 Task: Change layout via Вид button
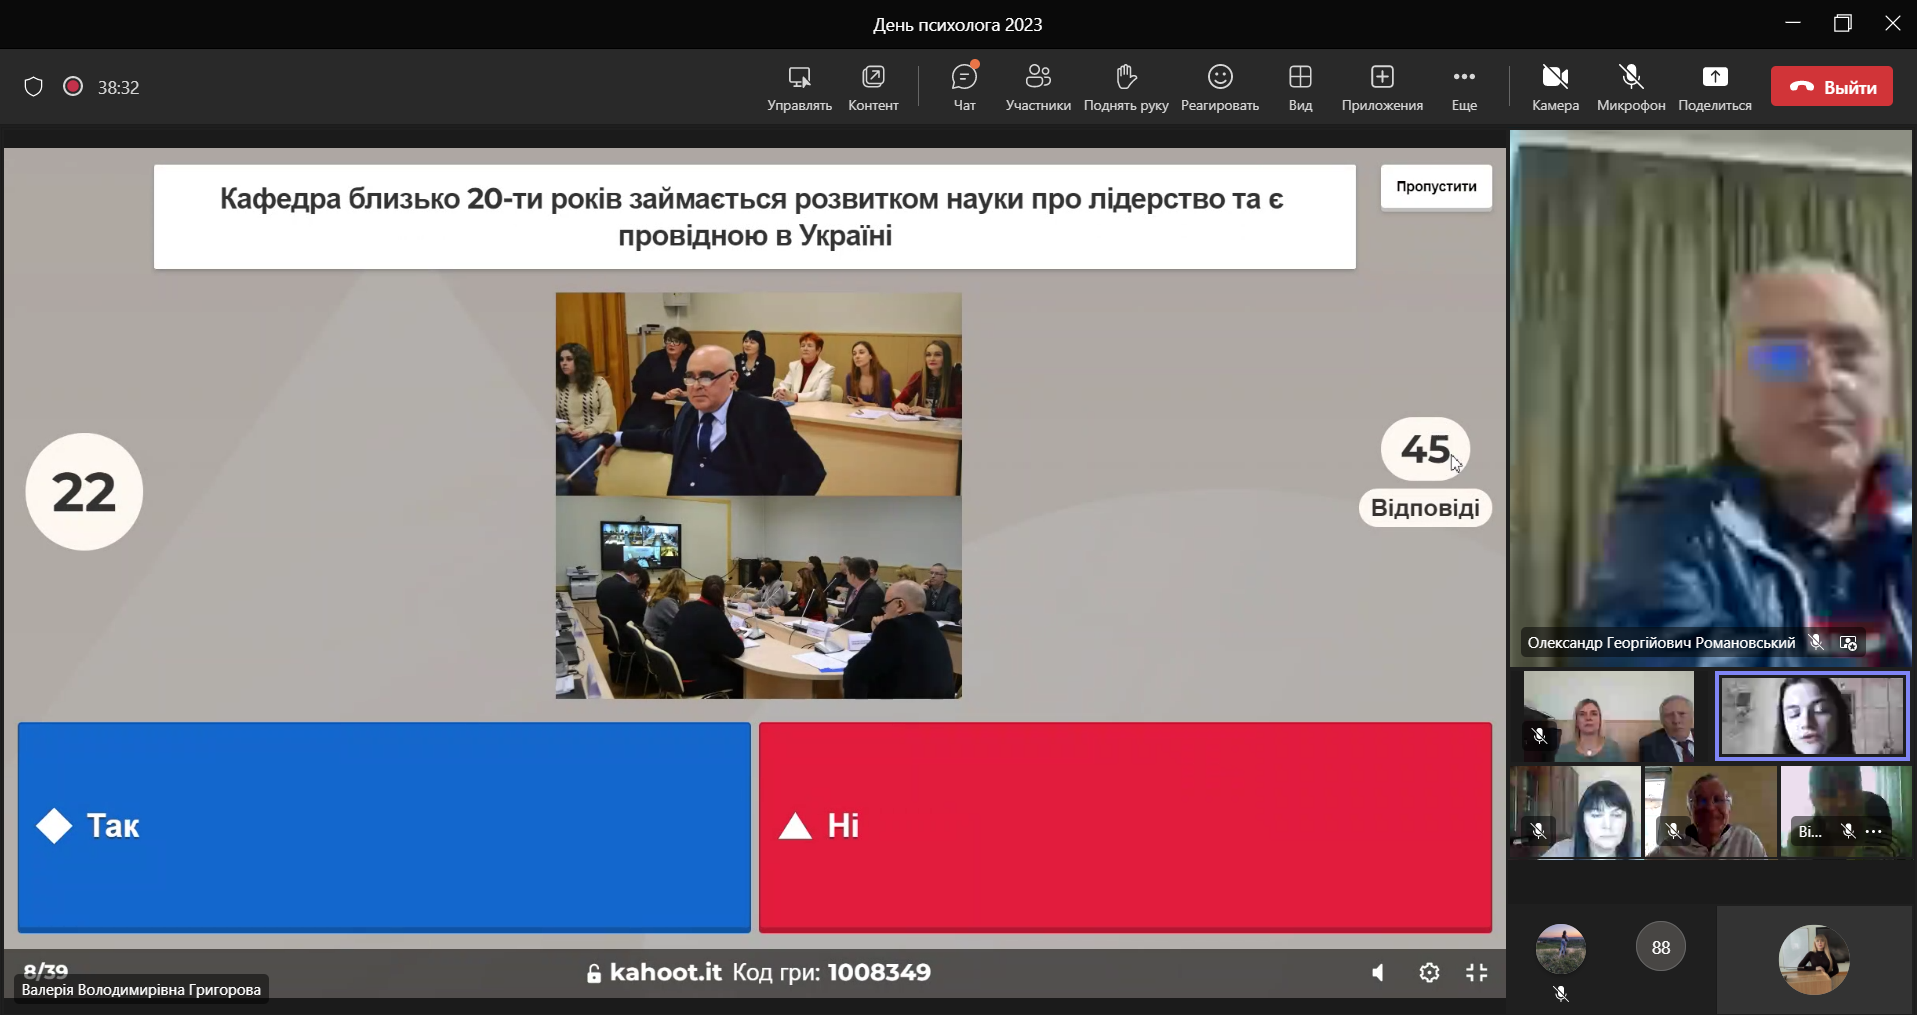(1300, 88)
